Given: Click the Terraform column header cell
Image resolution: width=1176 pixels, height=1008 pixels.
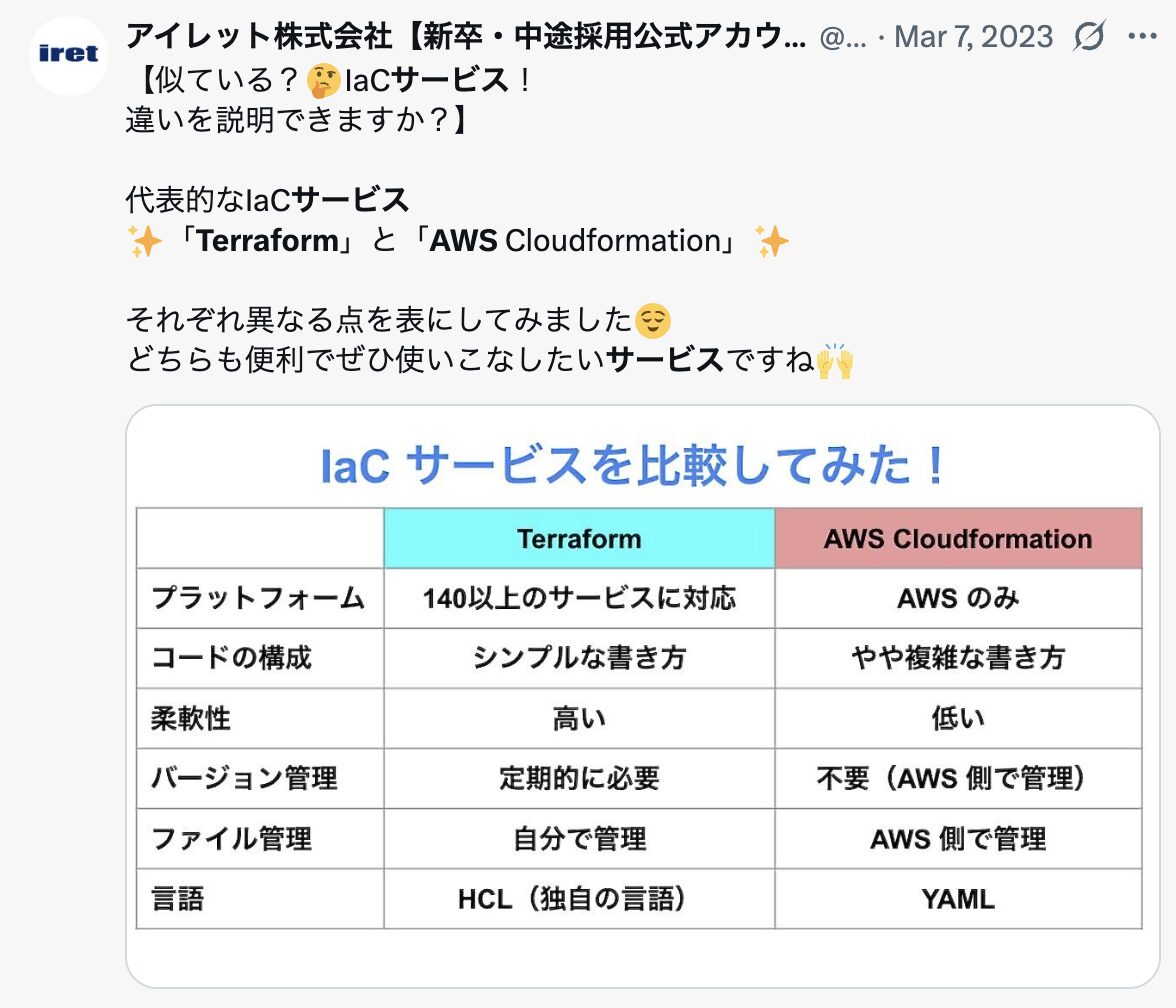Looking at the screenshot, I should (x=579, y=538).
